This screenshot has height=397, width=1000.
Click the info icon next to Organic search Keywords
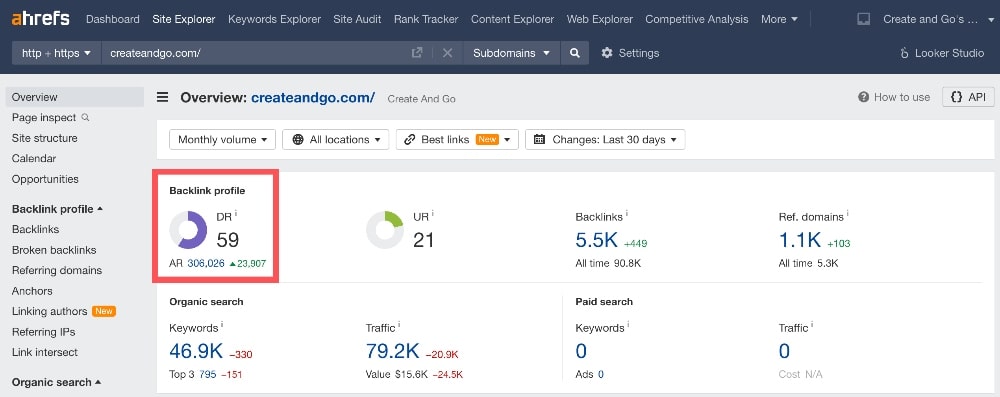(x=221, y=325)
